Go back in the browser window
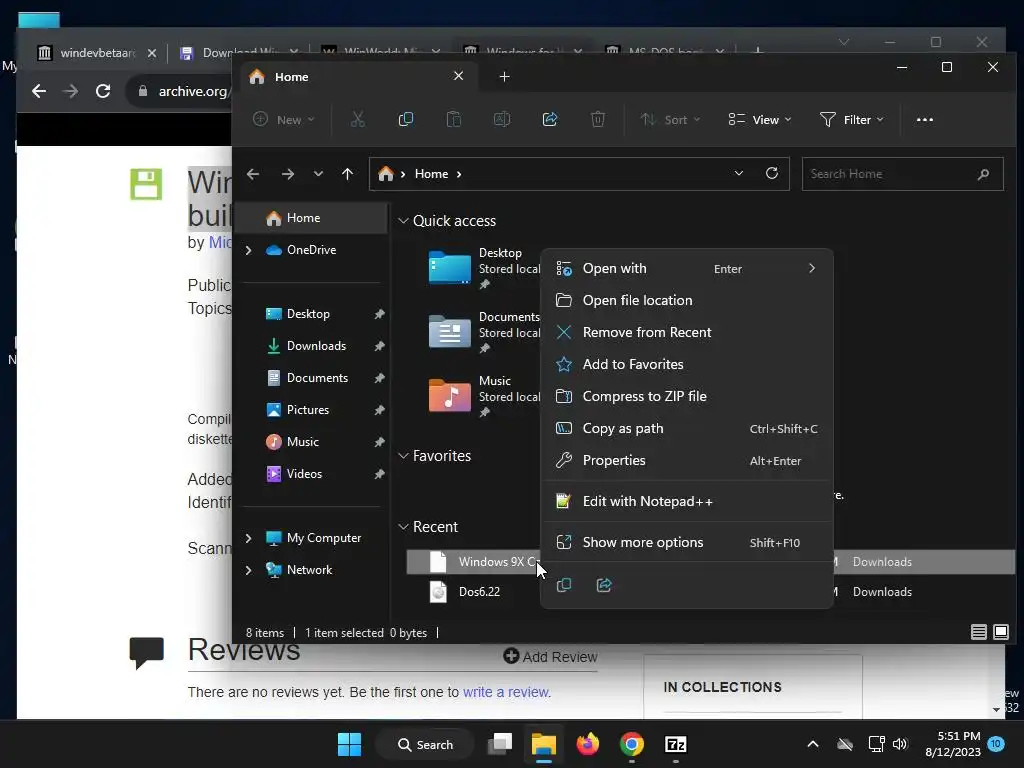Screen dimensions: 1024x768 (39, 91)
